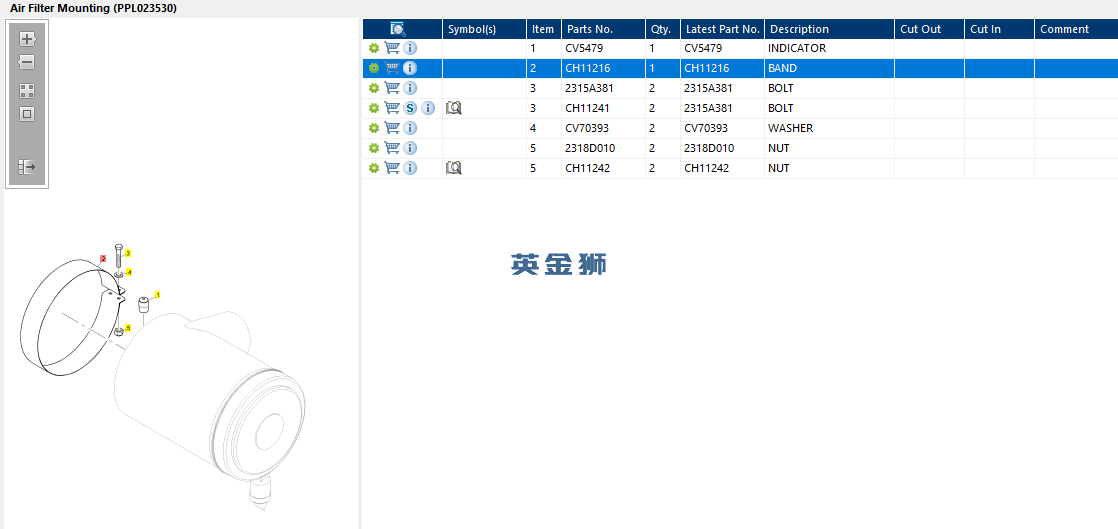Click the search icon in the table header
The width and height of the screenshot is (1118, 529).
click(398, 29)
